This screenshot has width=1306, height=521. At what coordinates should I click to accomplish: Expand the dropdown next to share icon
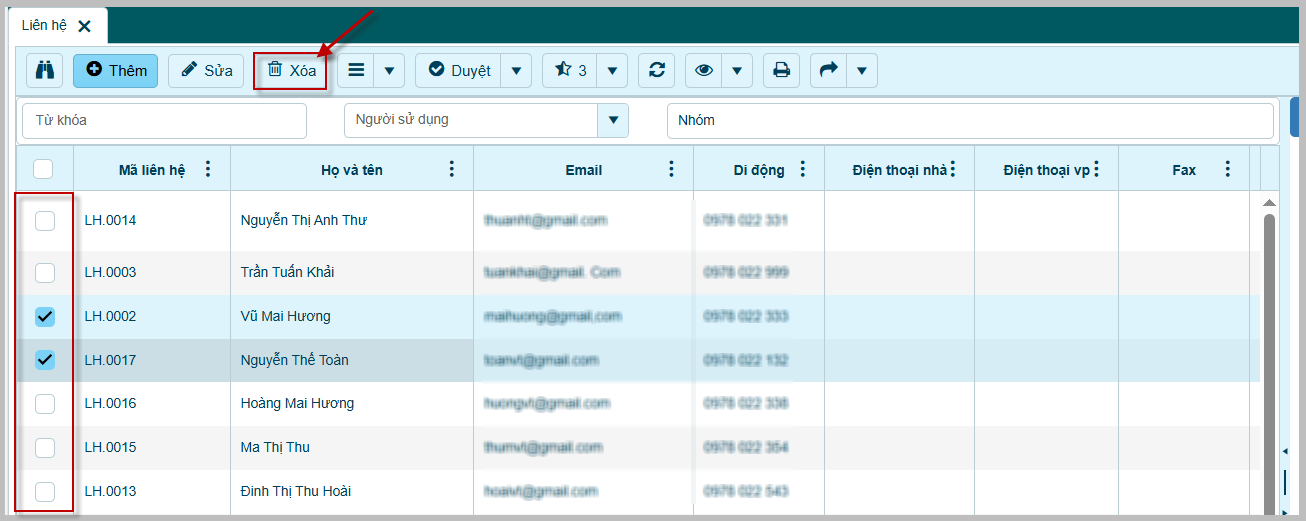click(x=862, y=71)
